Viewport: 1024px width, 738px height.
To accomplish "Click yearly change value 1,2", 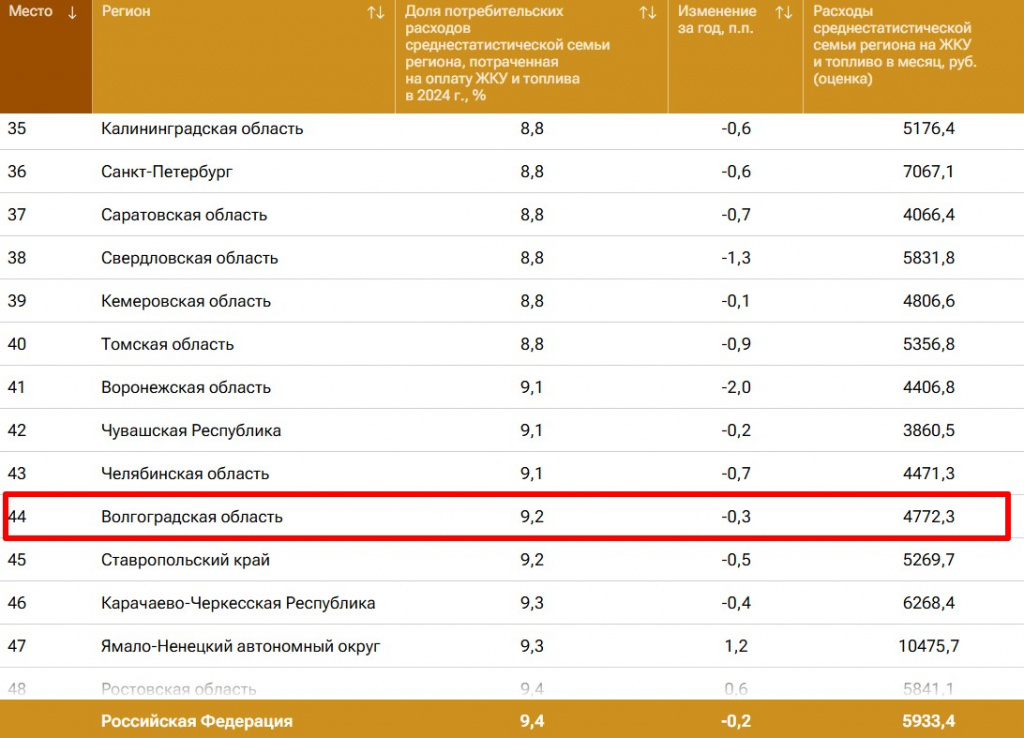I will (736, 646).
